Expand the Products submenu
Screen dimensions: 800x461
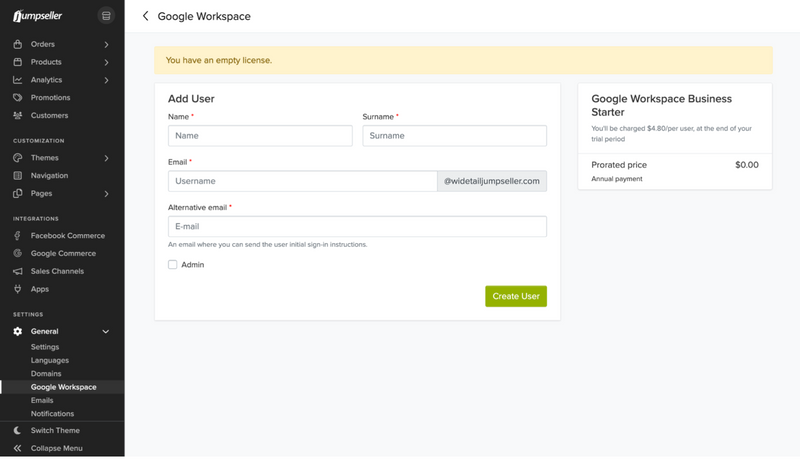click(x=106, y=63)
